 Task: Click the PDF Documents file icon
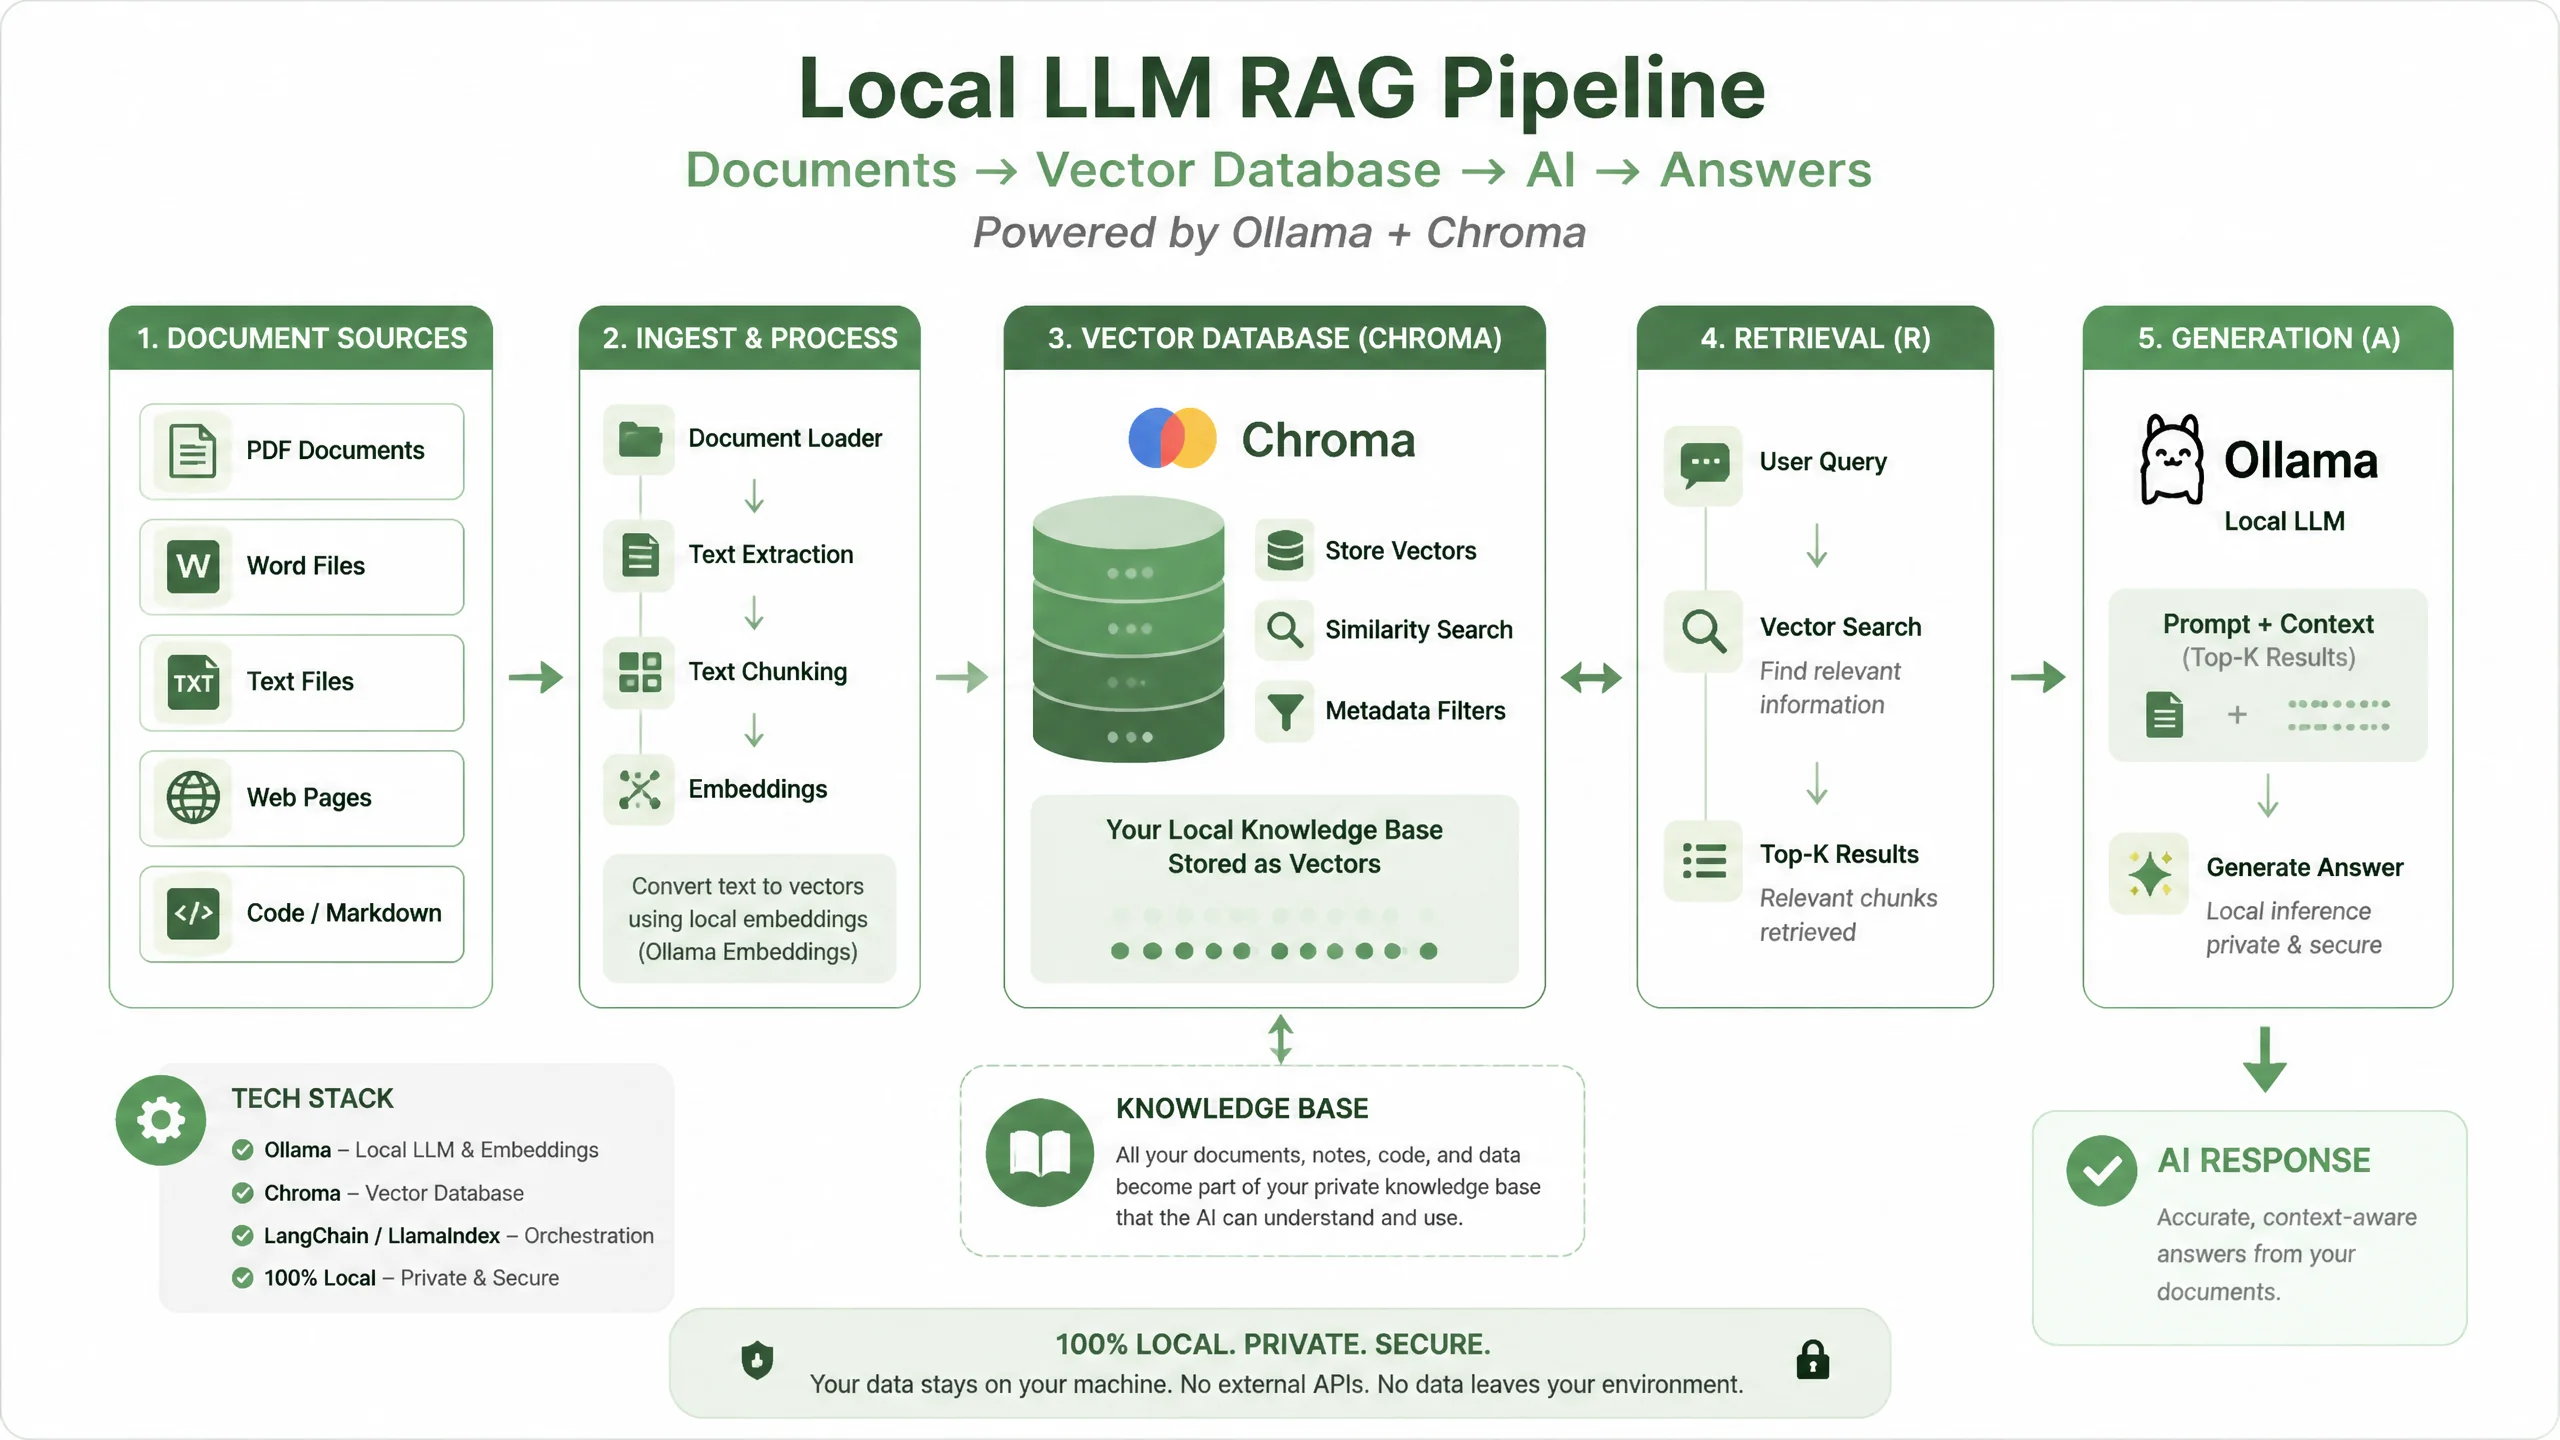pos(193,450)
